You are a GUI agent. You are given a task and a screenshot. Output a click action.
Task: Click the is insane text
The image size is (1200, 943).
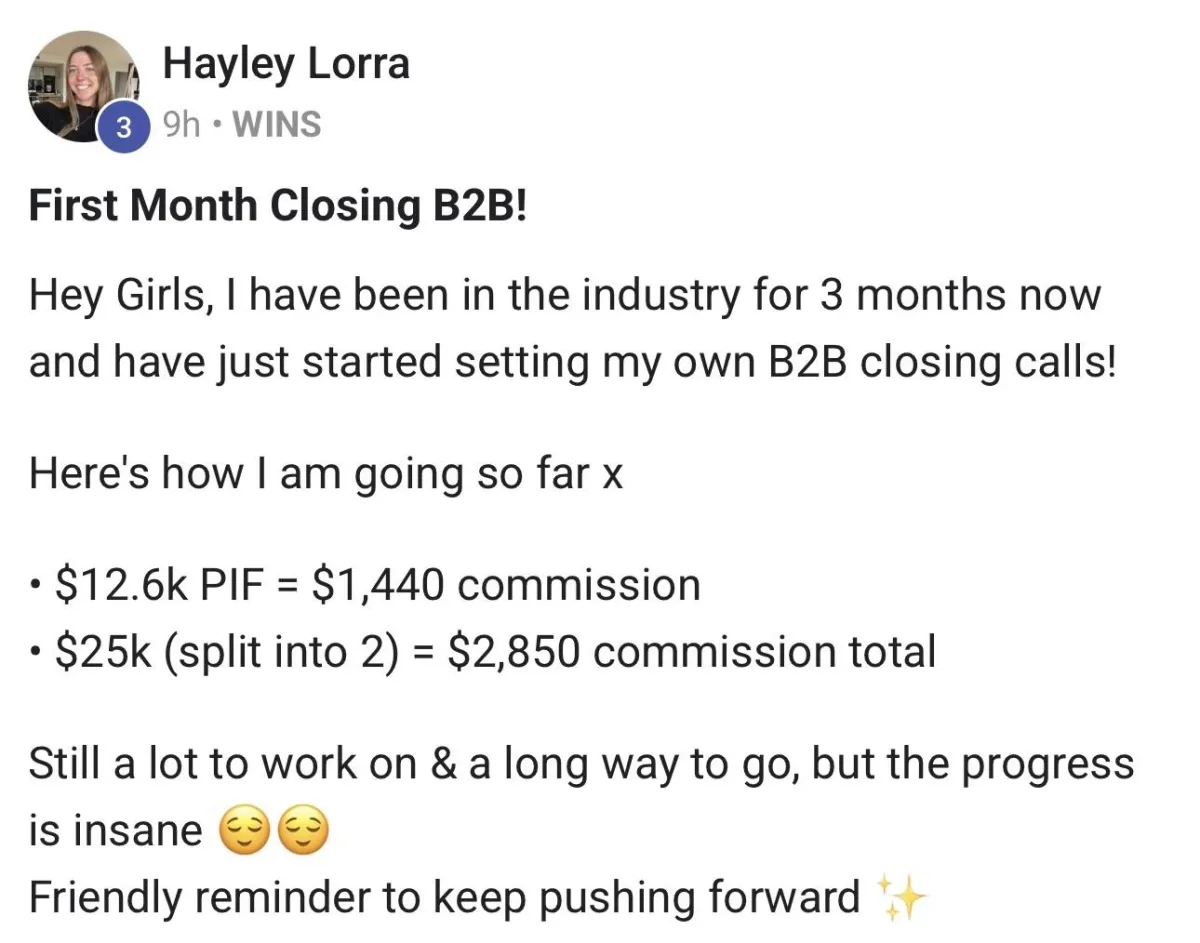[115, 831]
